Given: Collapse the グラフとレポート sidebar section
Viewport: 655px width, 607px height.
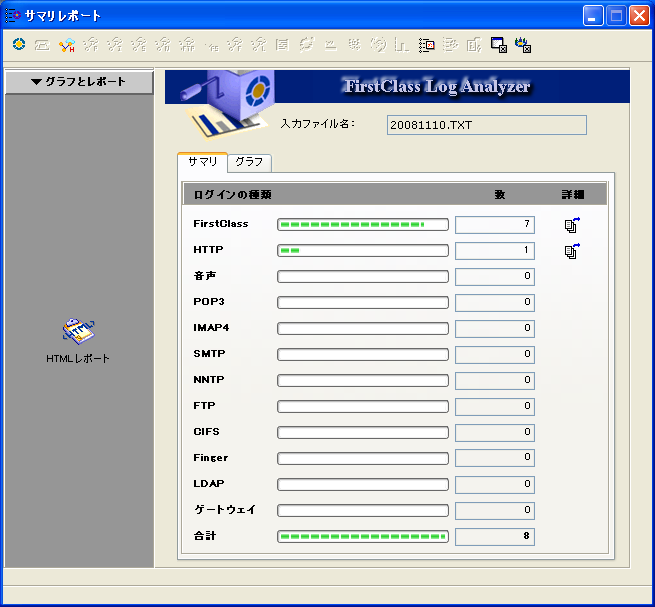Looking at the screenshot, I should click(x=79, y=81).
